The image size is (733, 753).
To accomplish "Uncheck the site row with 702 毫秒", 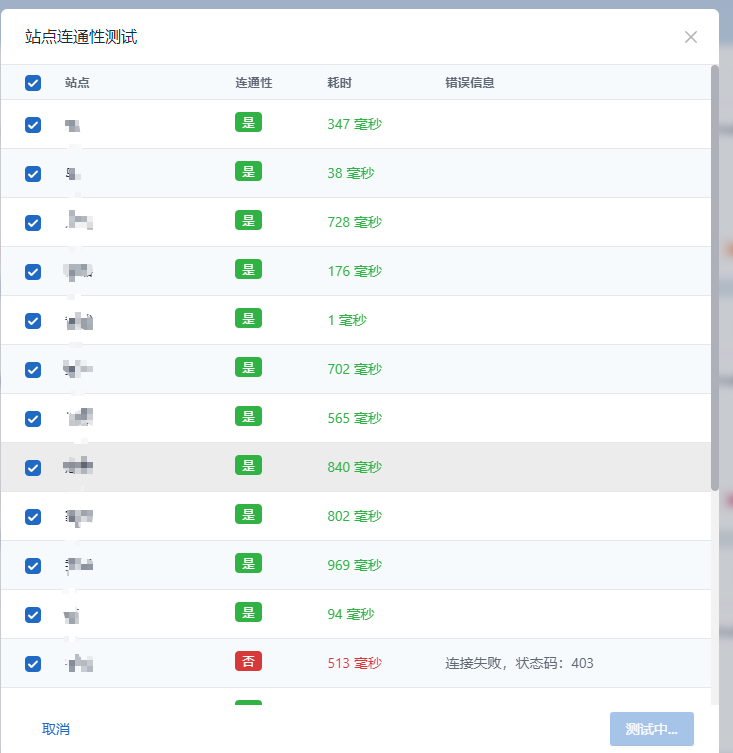I will (33, 370).
